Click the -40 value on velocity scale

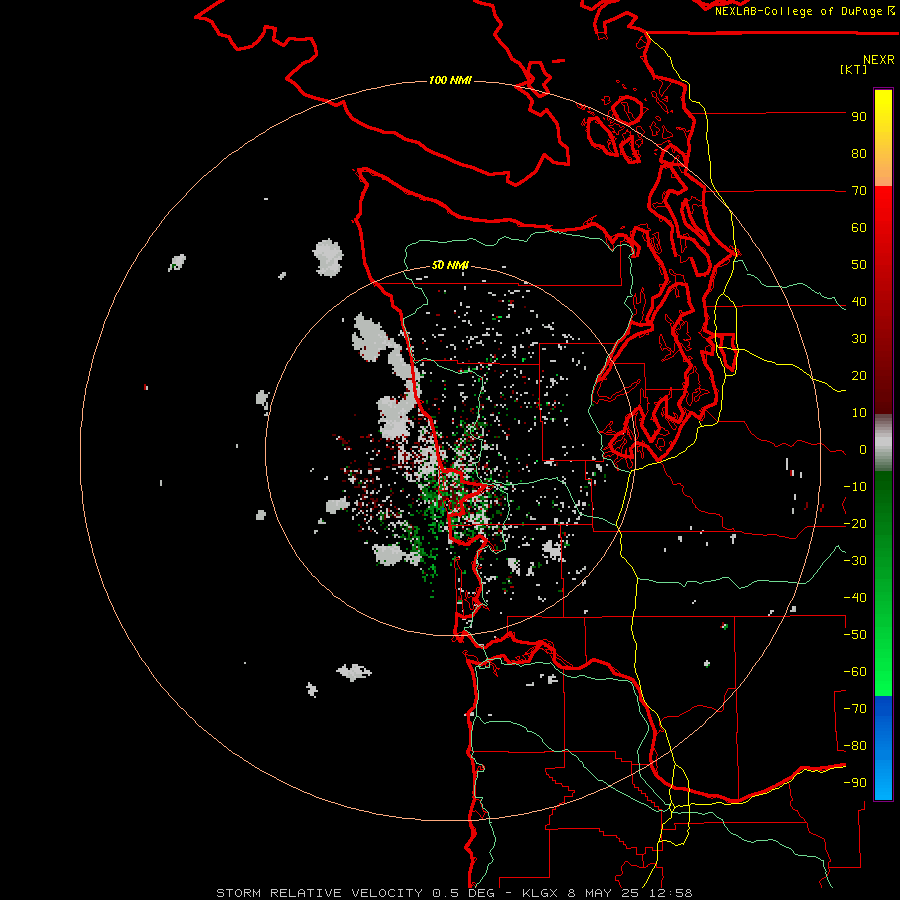click(x=855, y=598)
